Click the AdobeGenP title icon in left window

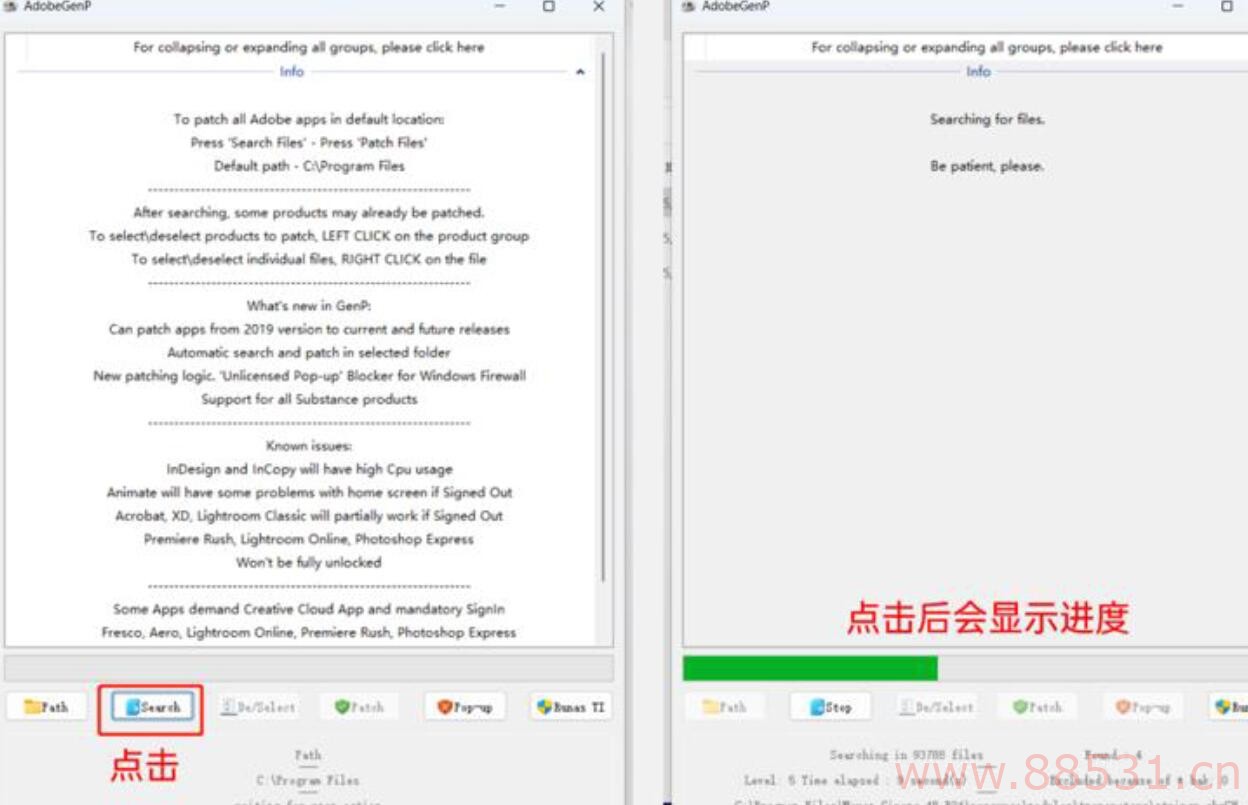pyautogui.click(x=10, y=6)
